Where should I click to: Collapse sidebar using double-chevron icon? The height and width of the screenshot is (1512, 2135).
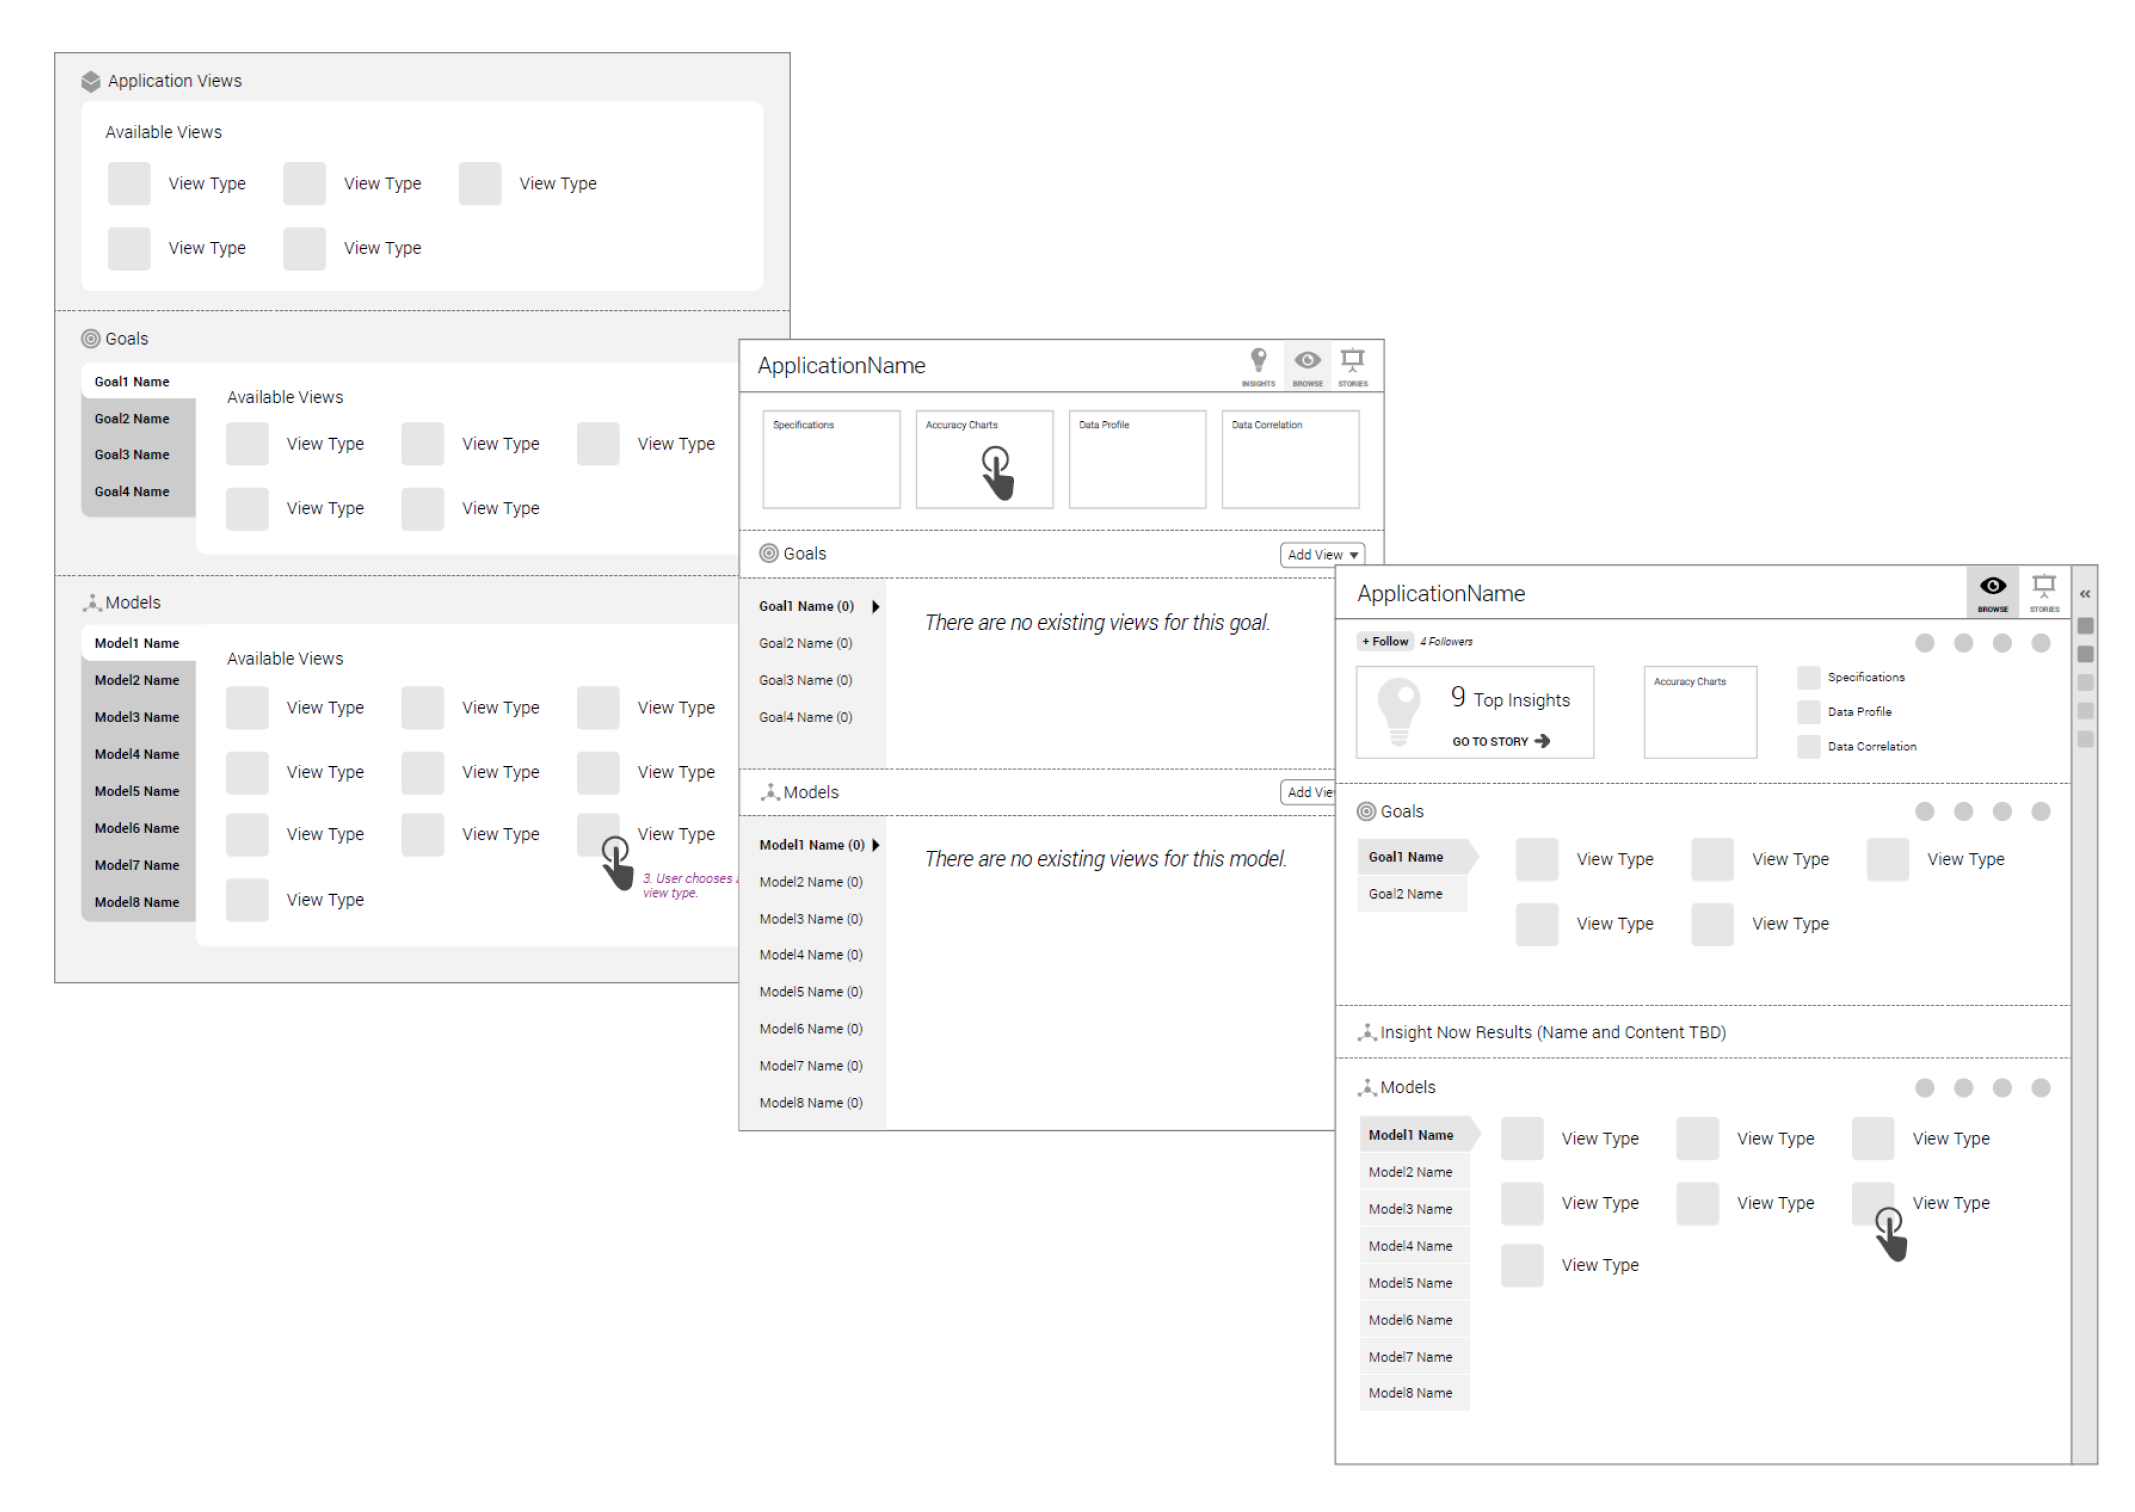pos(2085,594)
